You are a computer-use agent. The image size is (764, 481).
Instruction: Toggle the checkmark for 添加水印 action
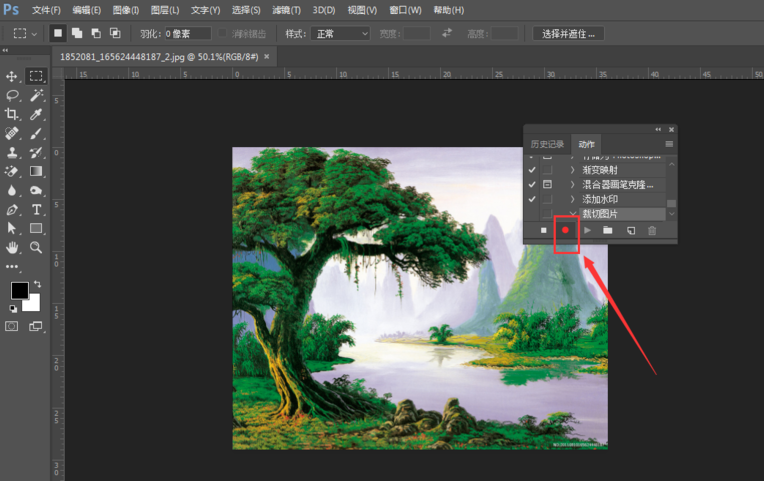(532, 199)
